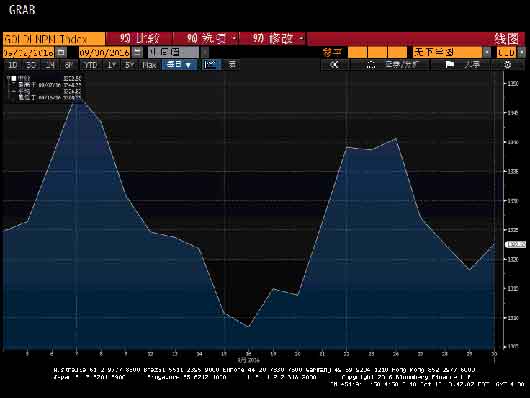Open the currency dropdown arrow at far right
Image resolution: width=530 pixels, height=398 pixels.
522,52
